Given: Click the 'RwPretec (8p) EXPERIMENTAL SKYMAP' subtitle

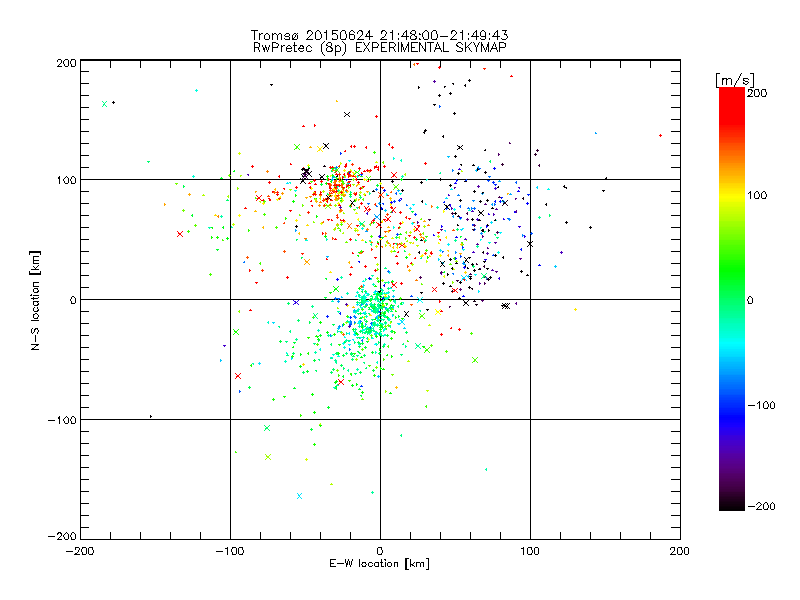Looking at the screenshot, I should tap(380, 48).
